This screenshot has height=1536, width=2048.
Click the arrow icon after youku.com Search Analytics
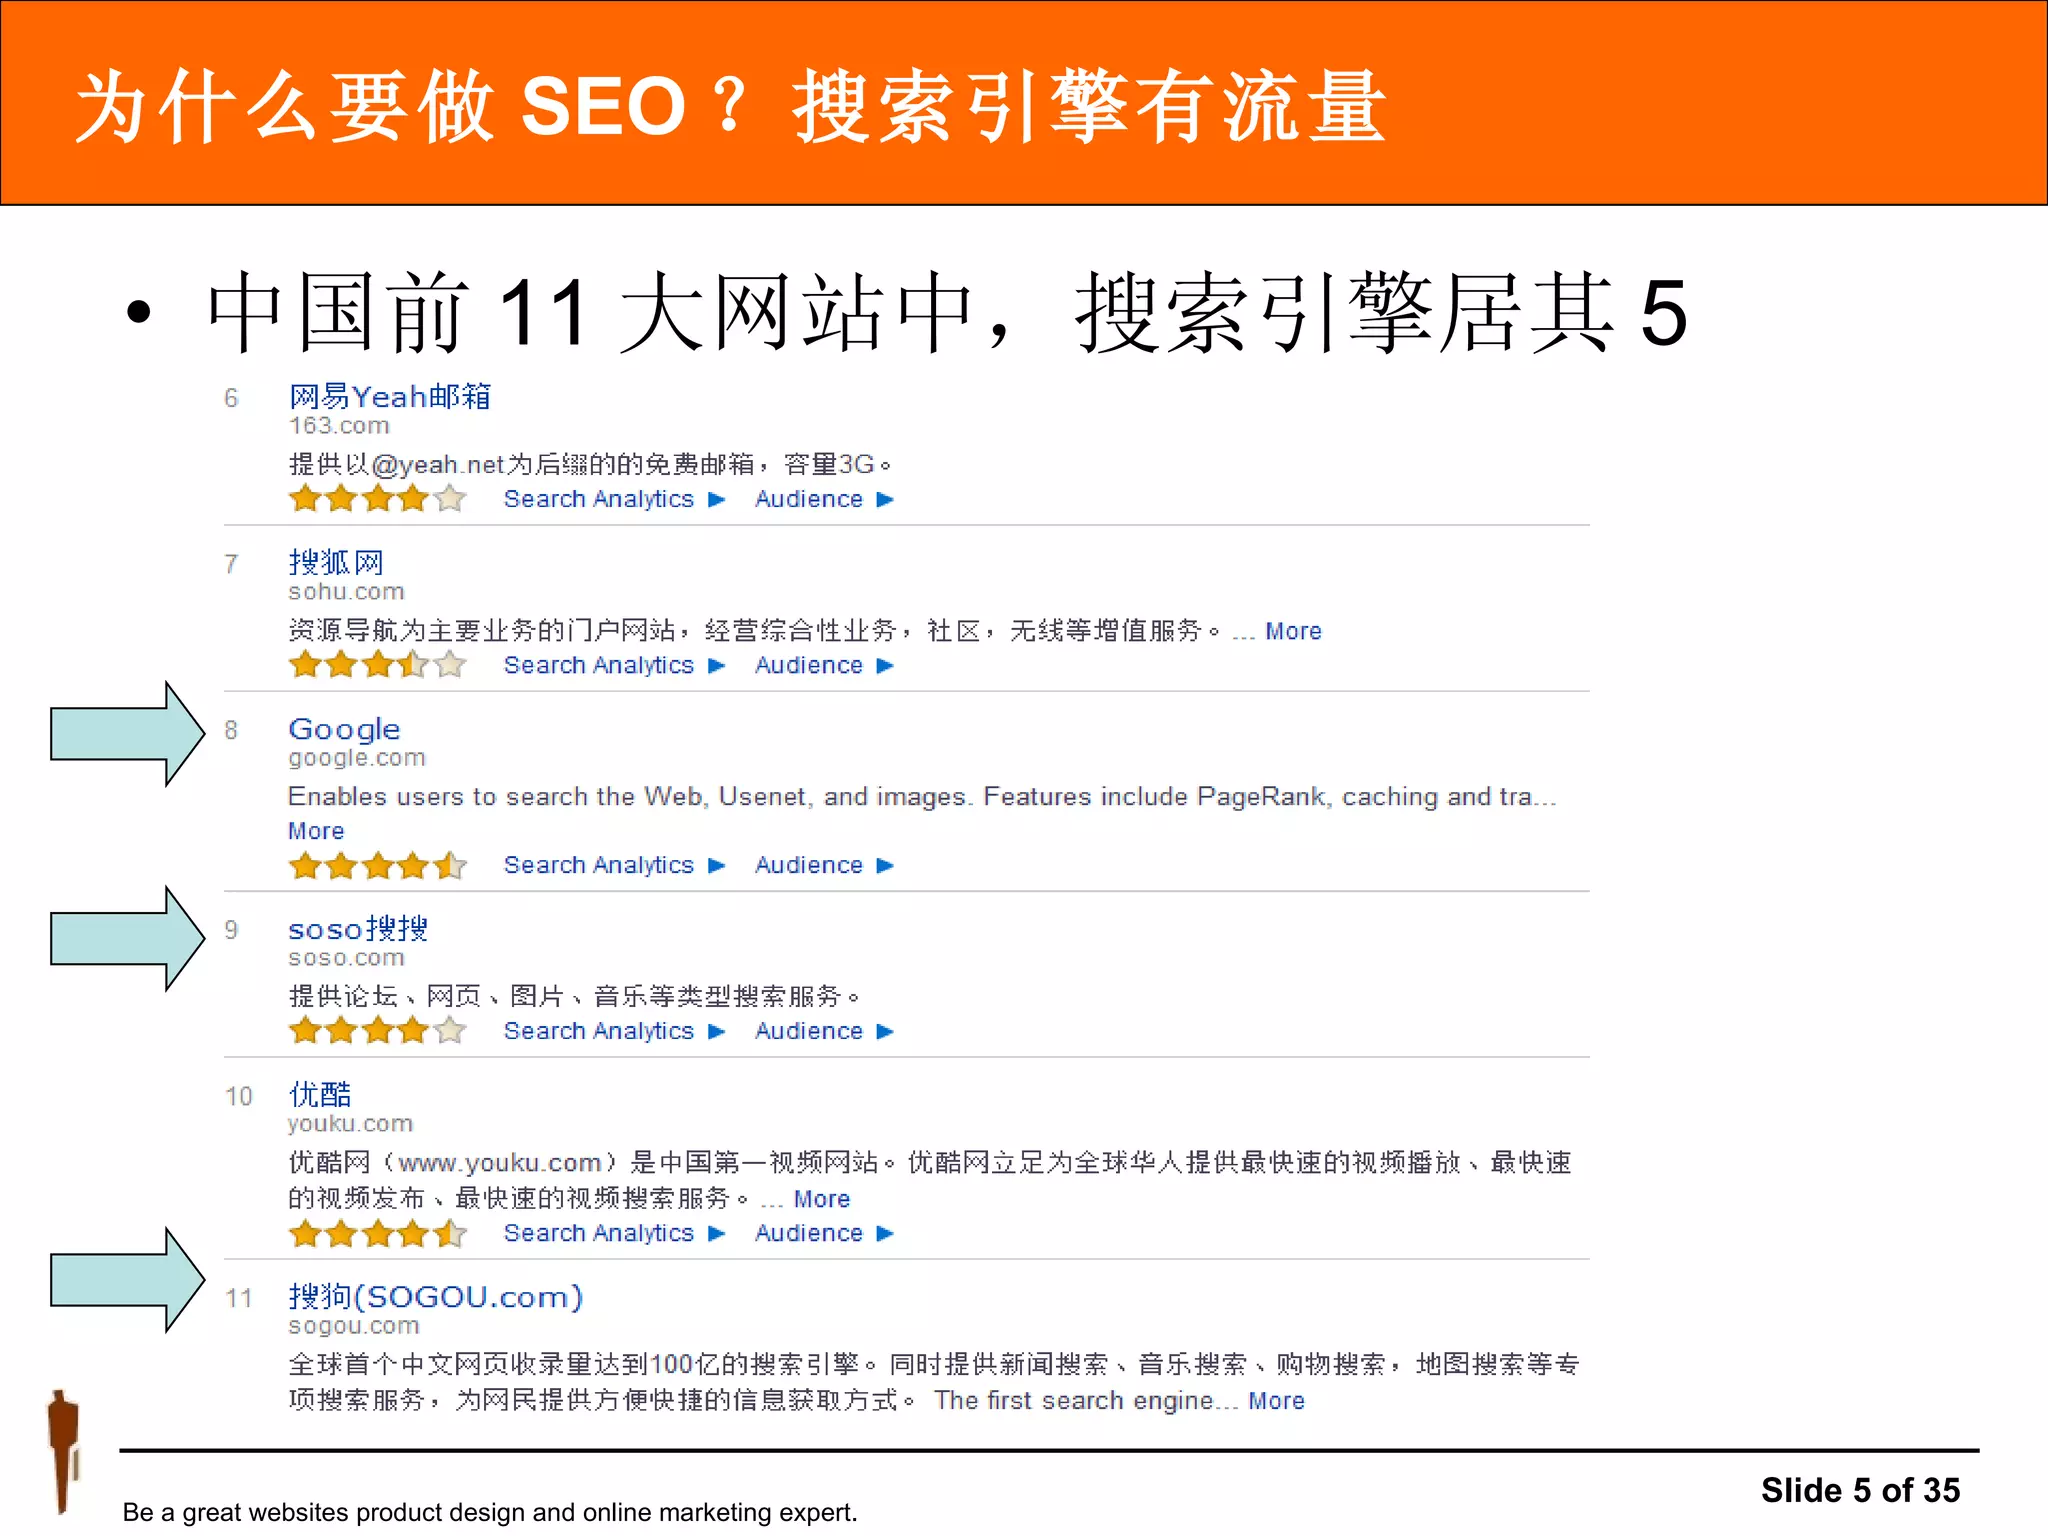pos(716,1233)
